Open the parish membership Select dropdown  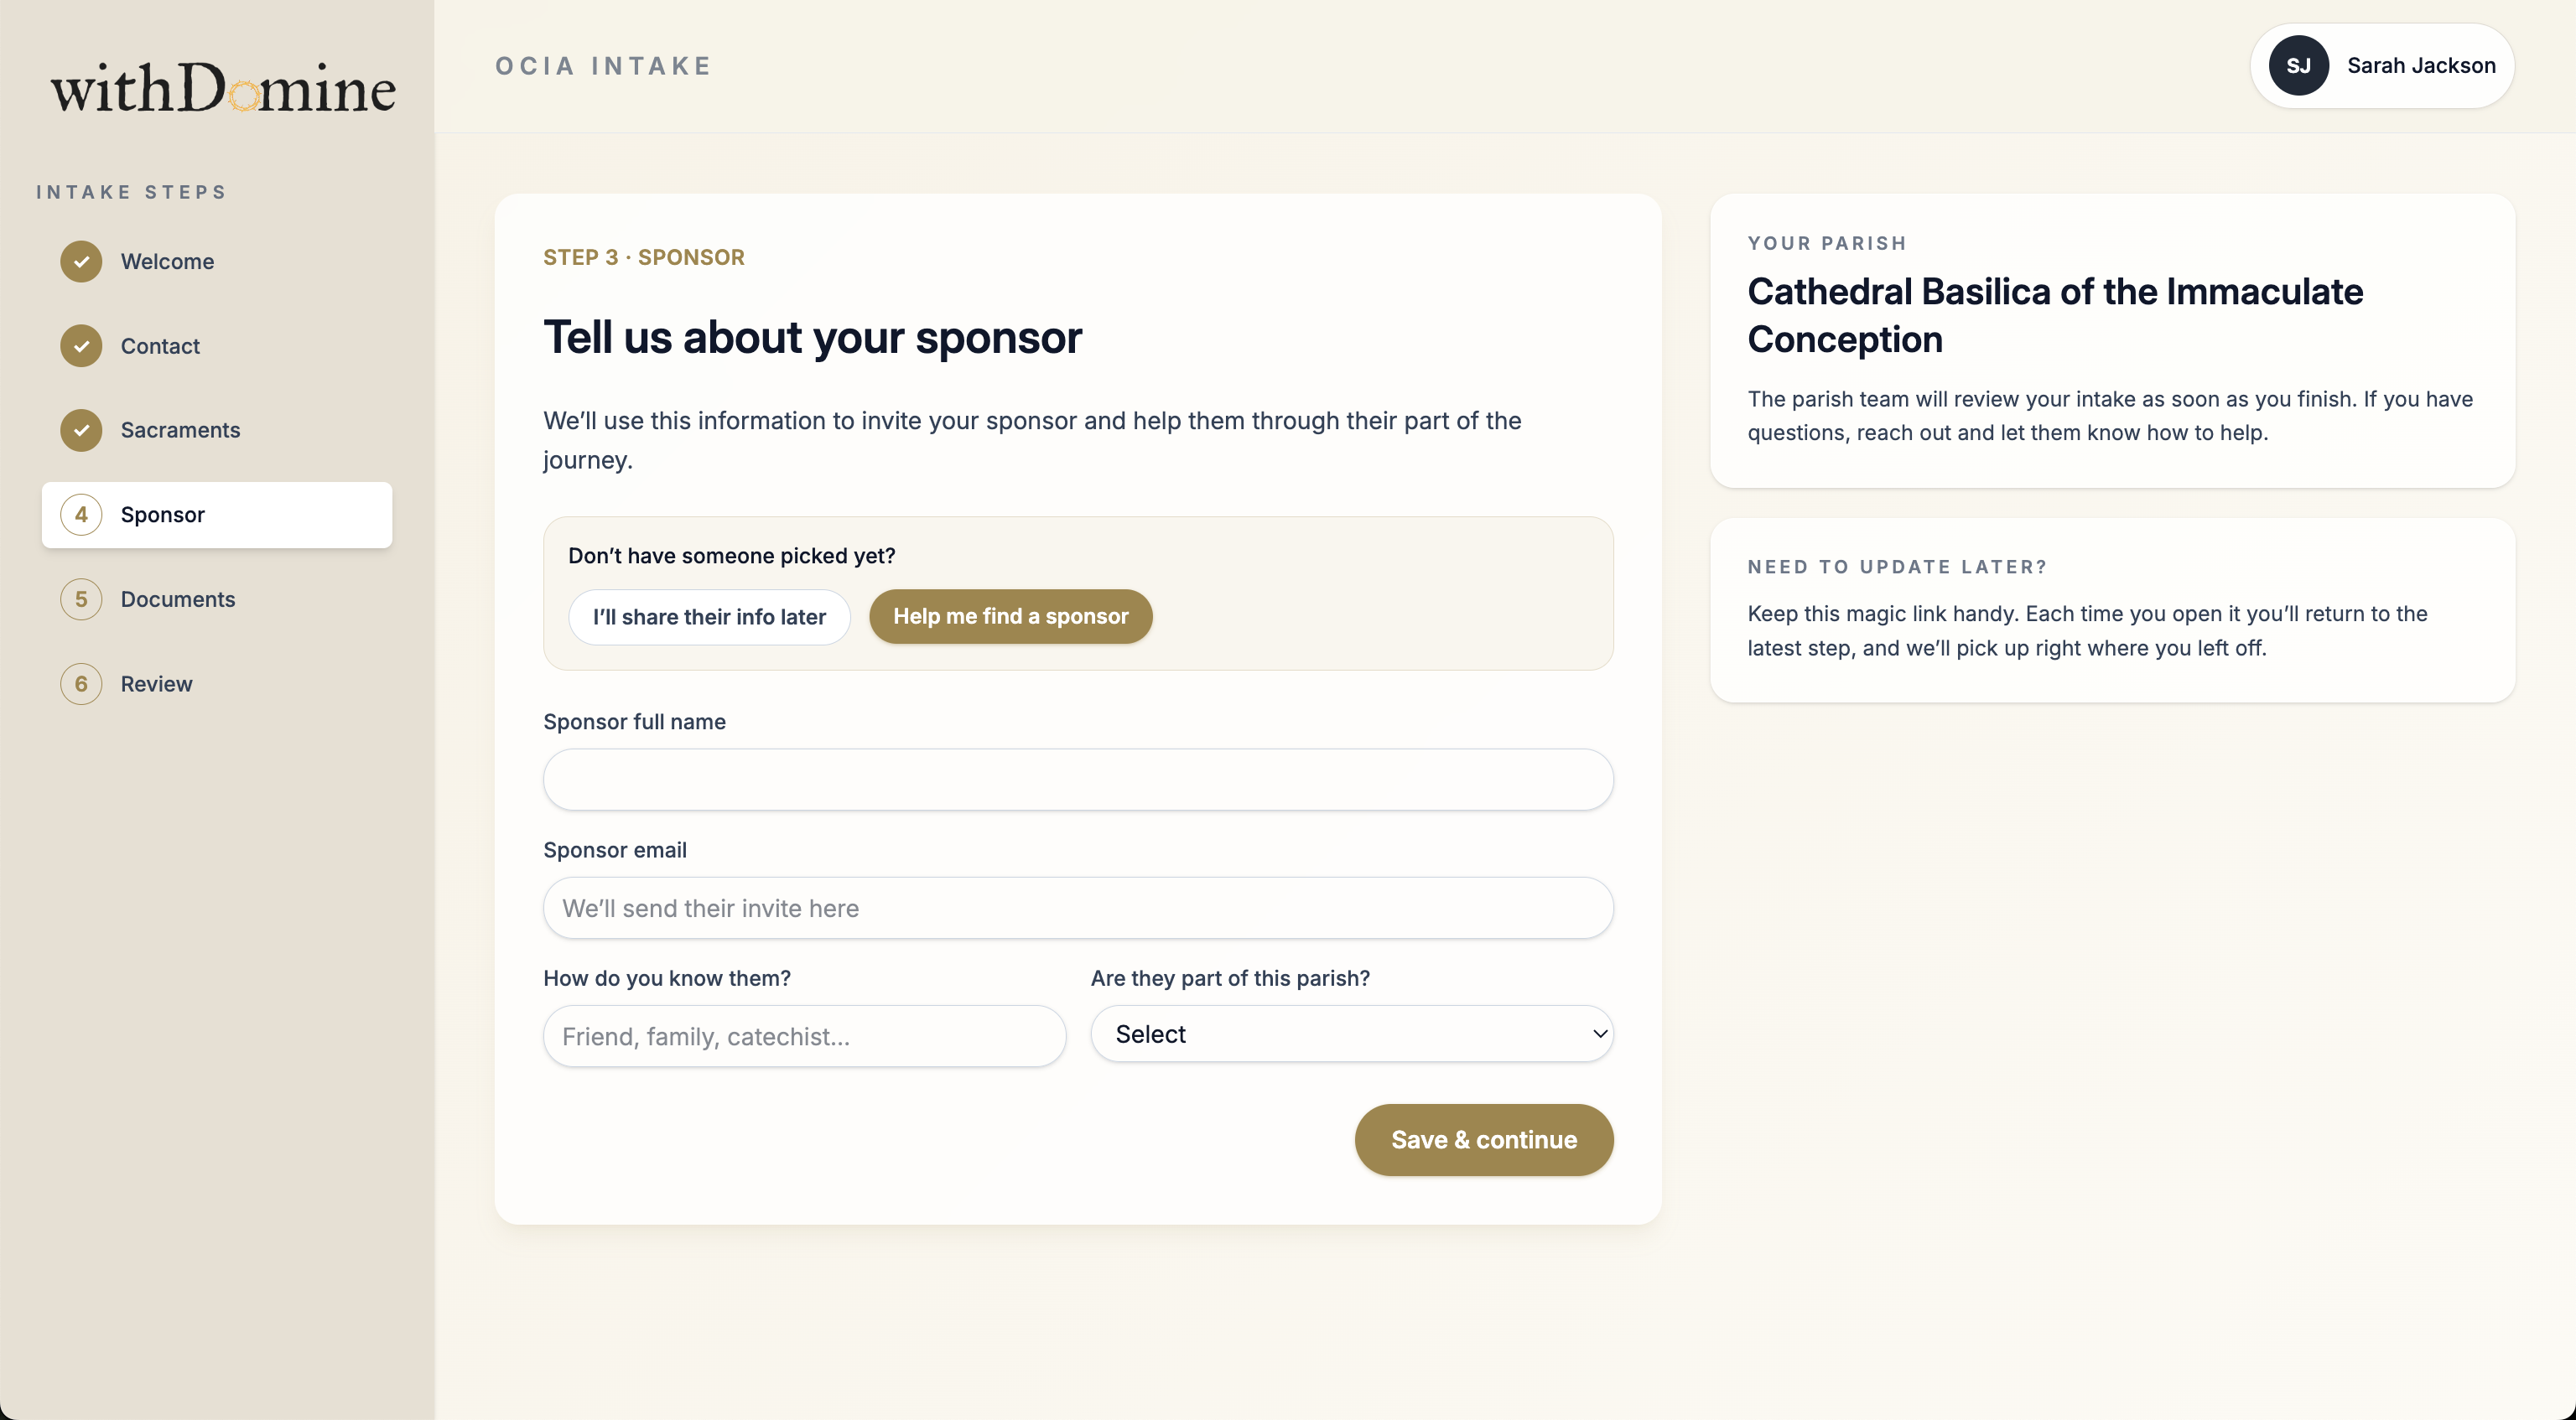click(x=1350, y=1034)
